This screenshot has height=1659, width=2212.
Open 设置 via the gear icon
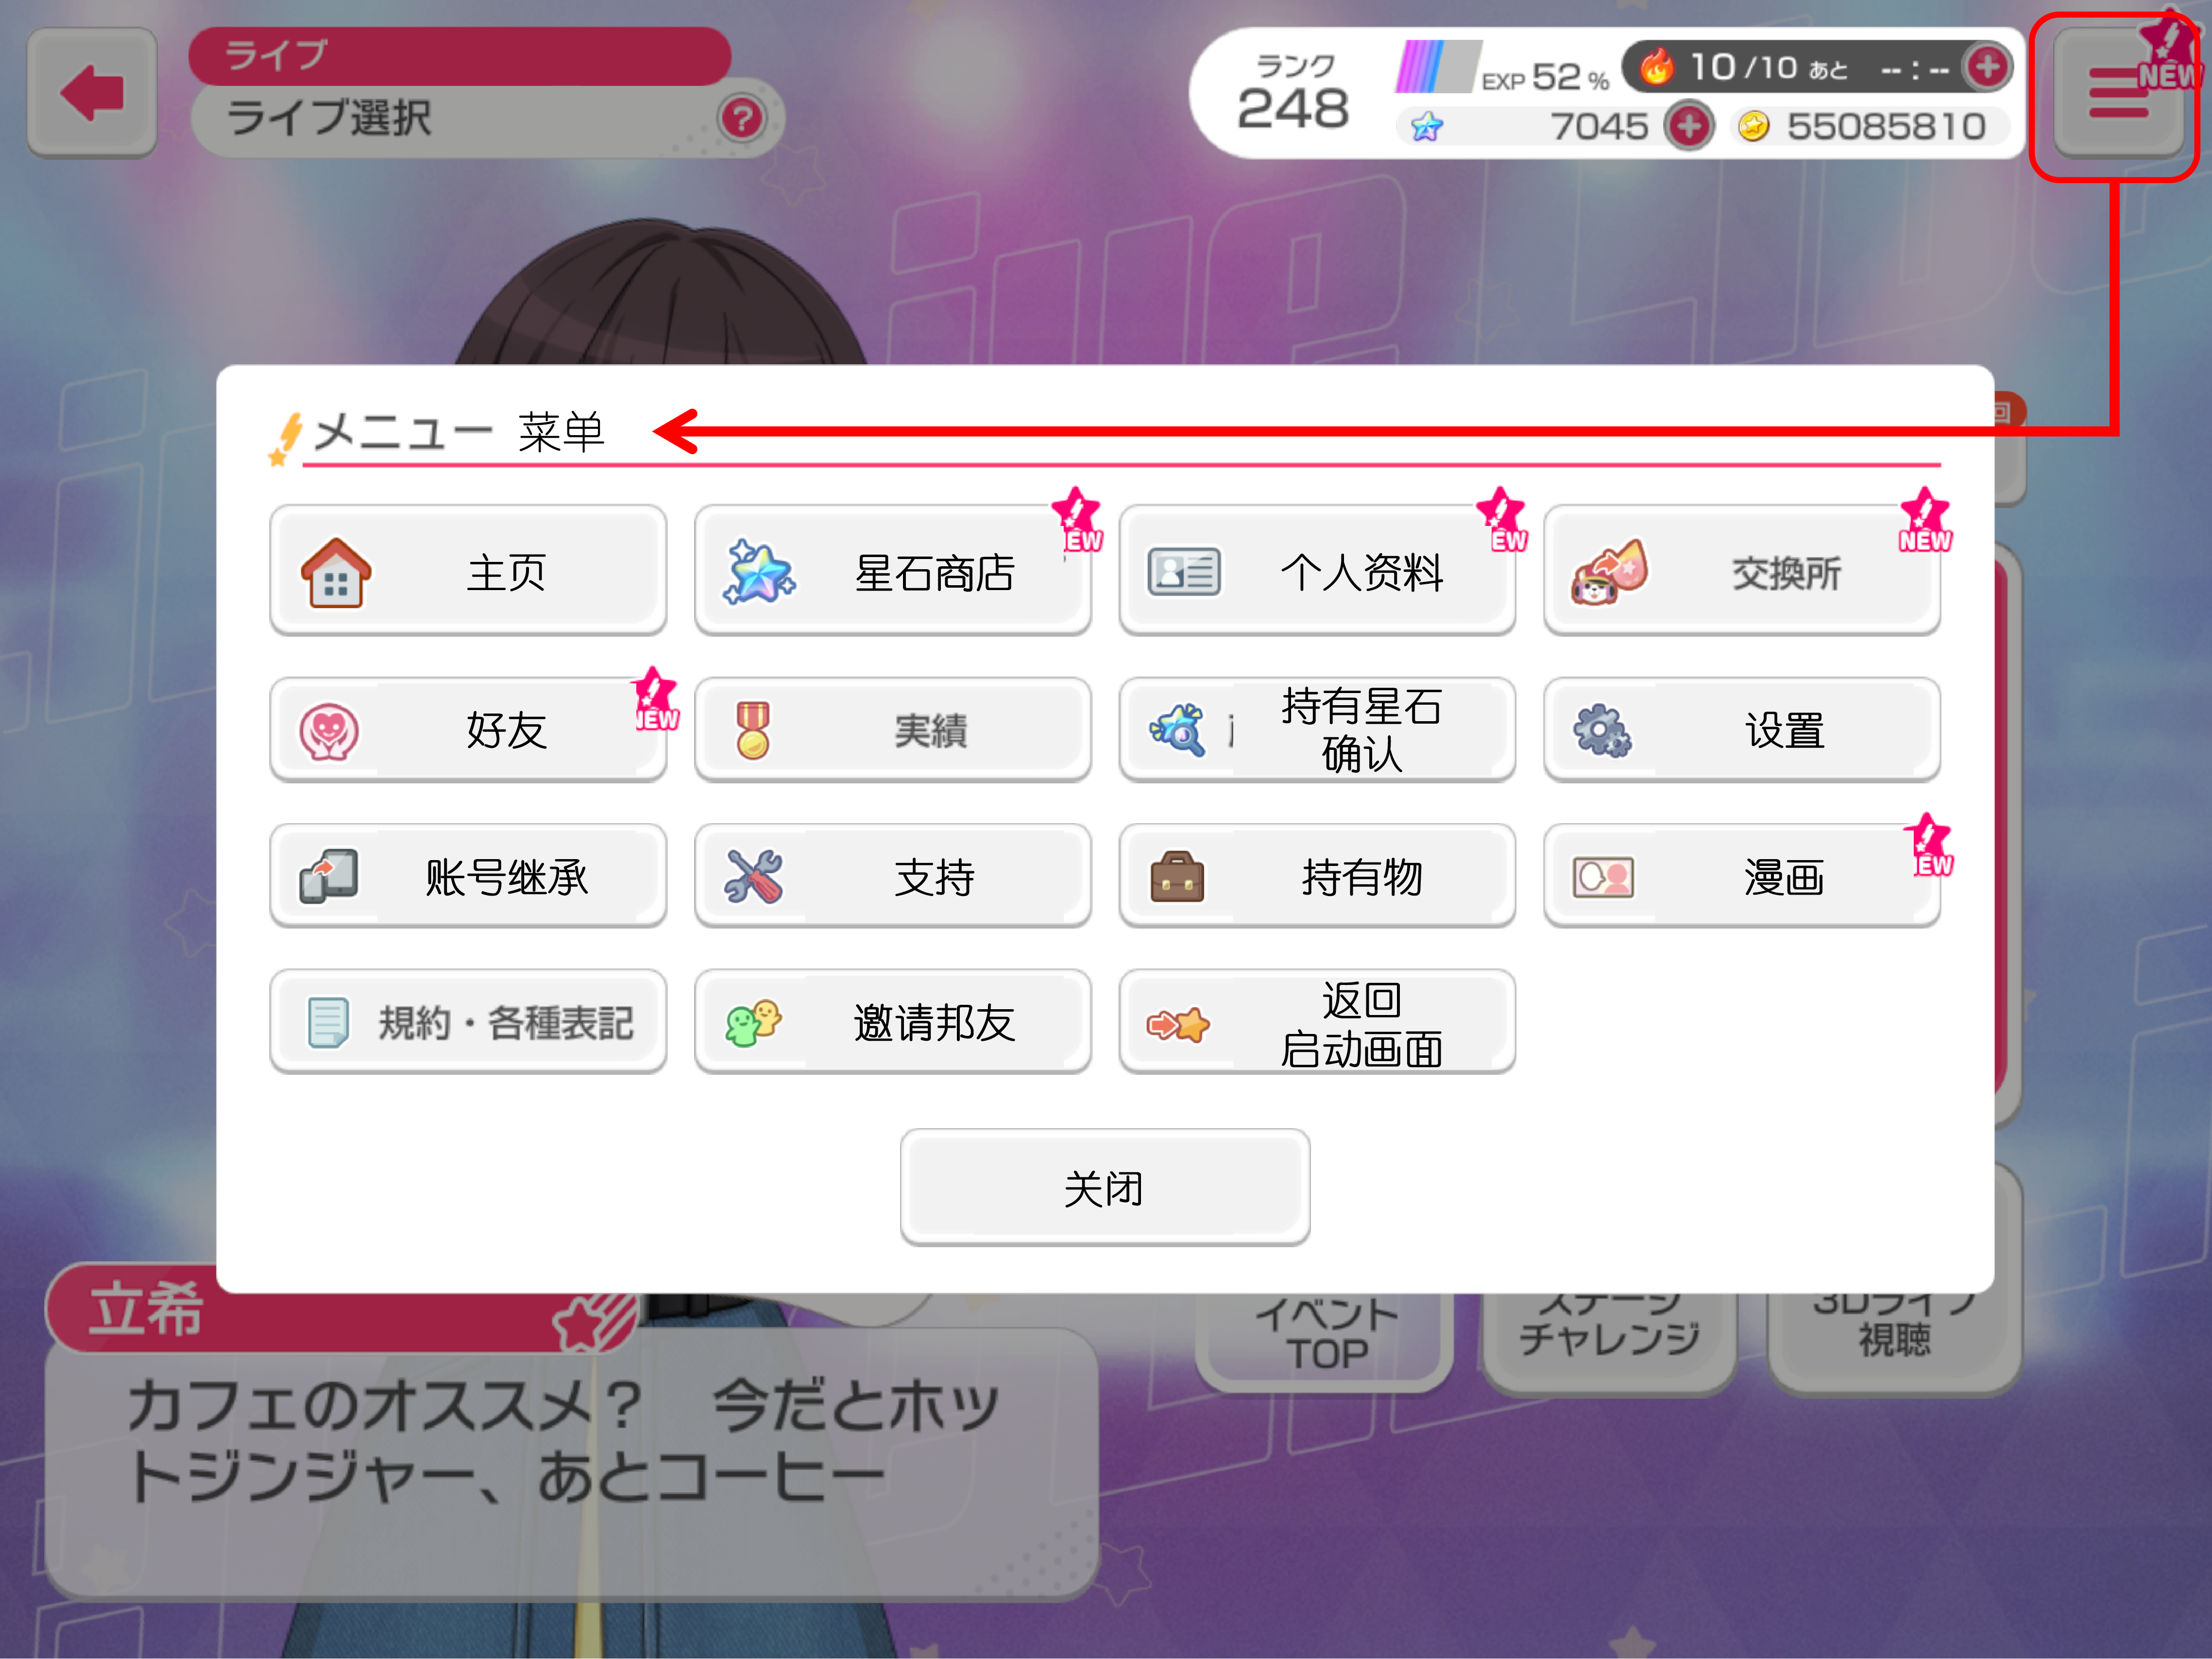click(x=1602, y=730)
